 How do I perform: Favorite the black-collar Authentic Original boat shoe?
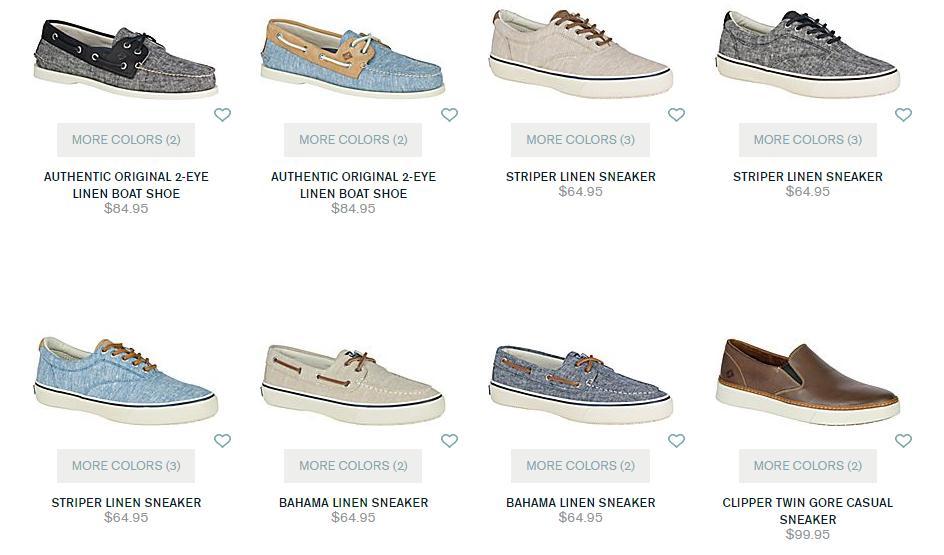click(222, 114)
